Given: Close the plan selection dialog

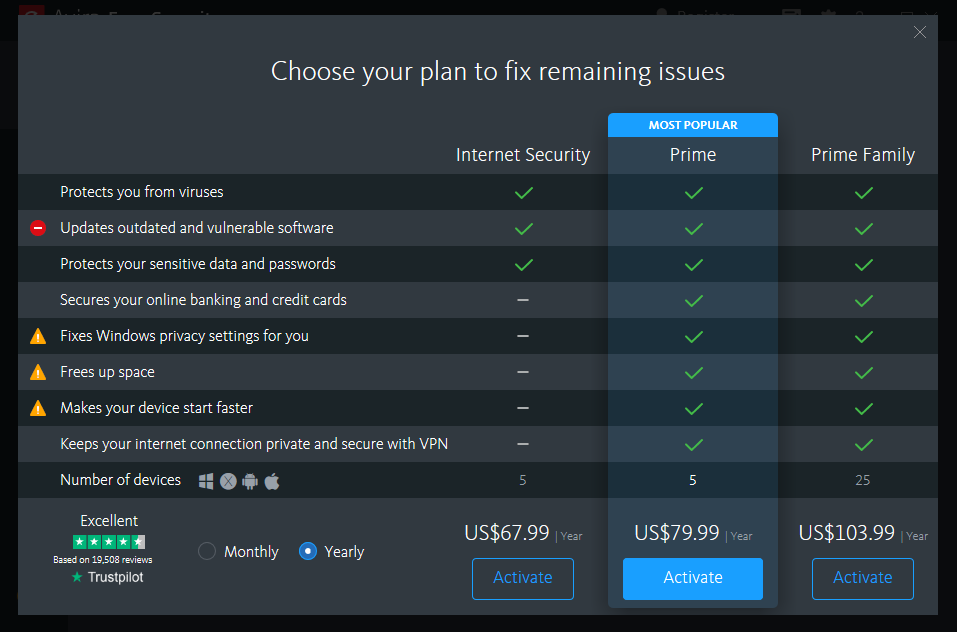Looking at the screenshot, I should (920, 33).
